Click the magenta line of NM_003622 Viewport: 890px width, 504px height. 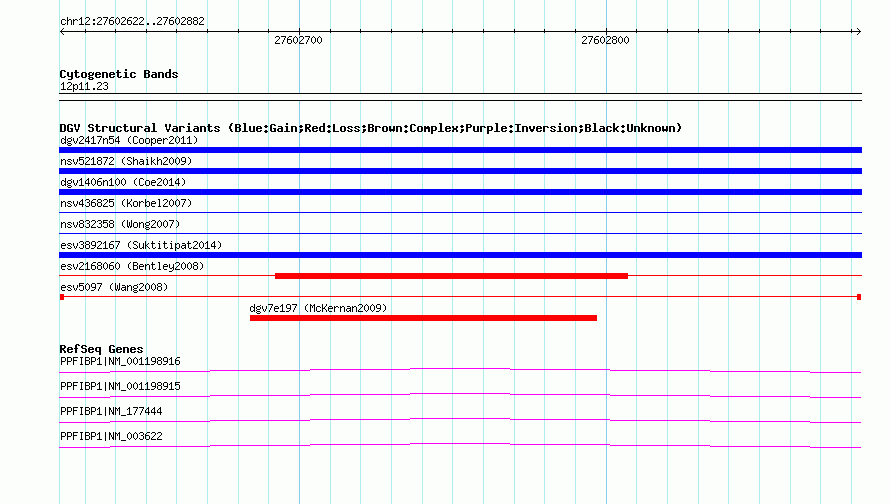coord(460,444)
